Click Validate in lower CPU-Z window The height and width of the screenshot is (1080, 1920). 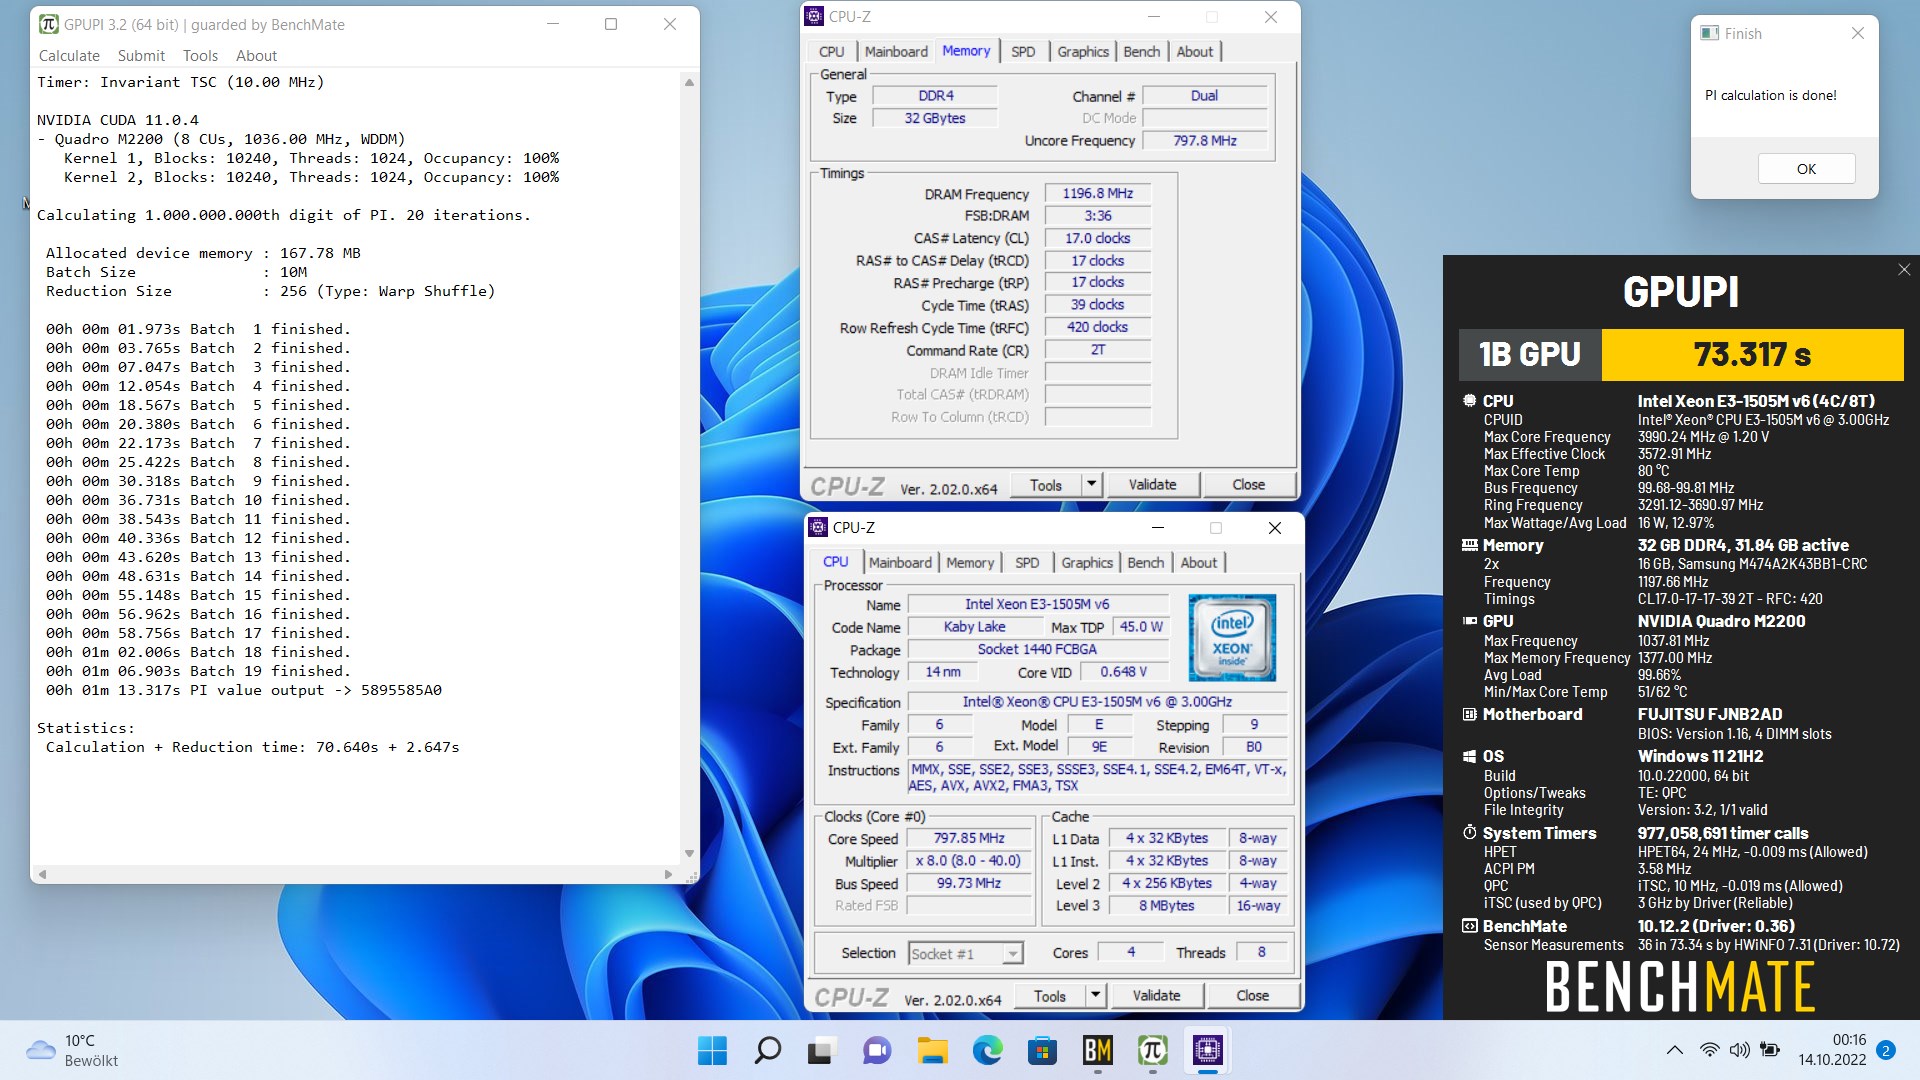click(x=1156, y=996)
